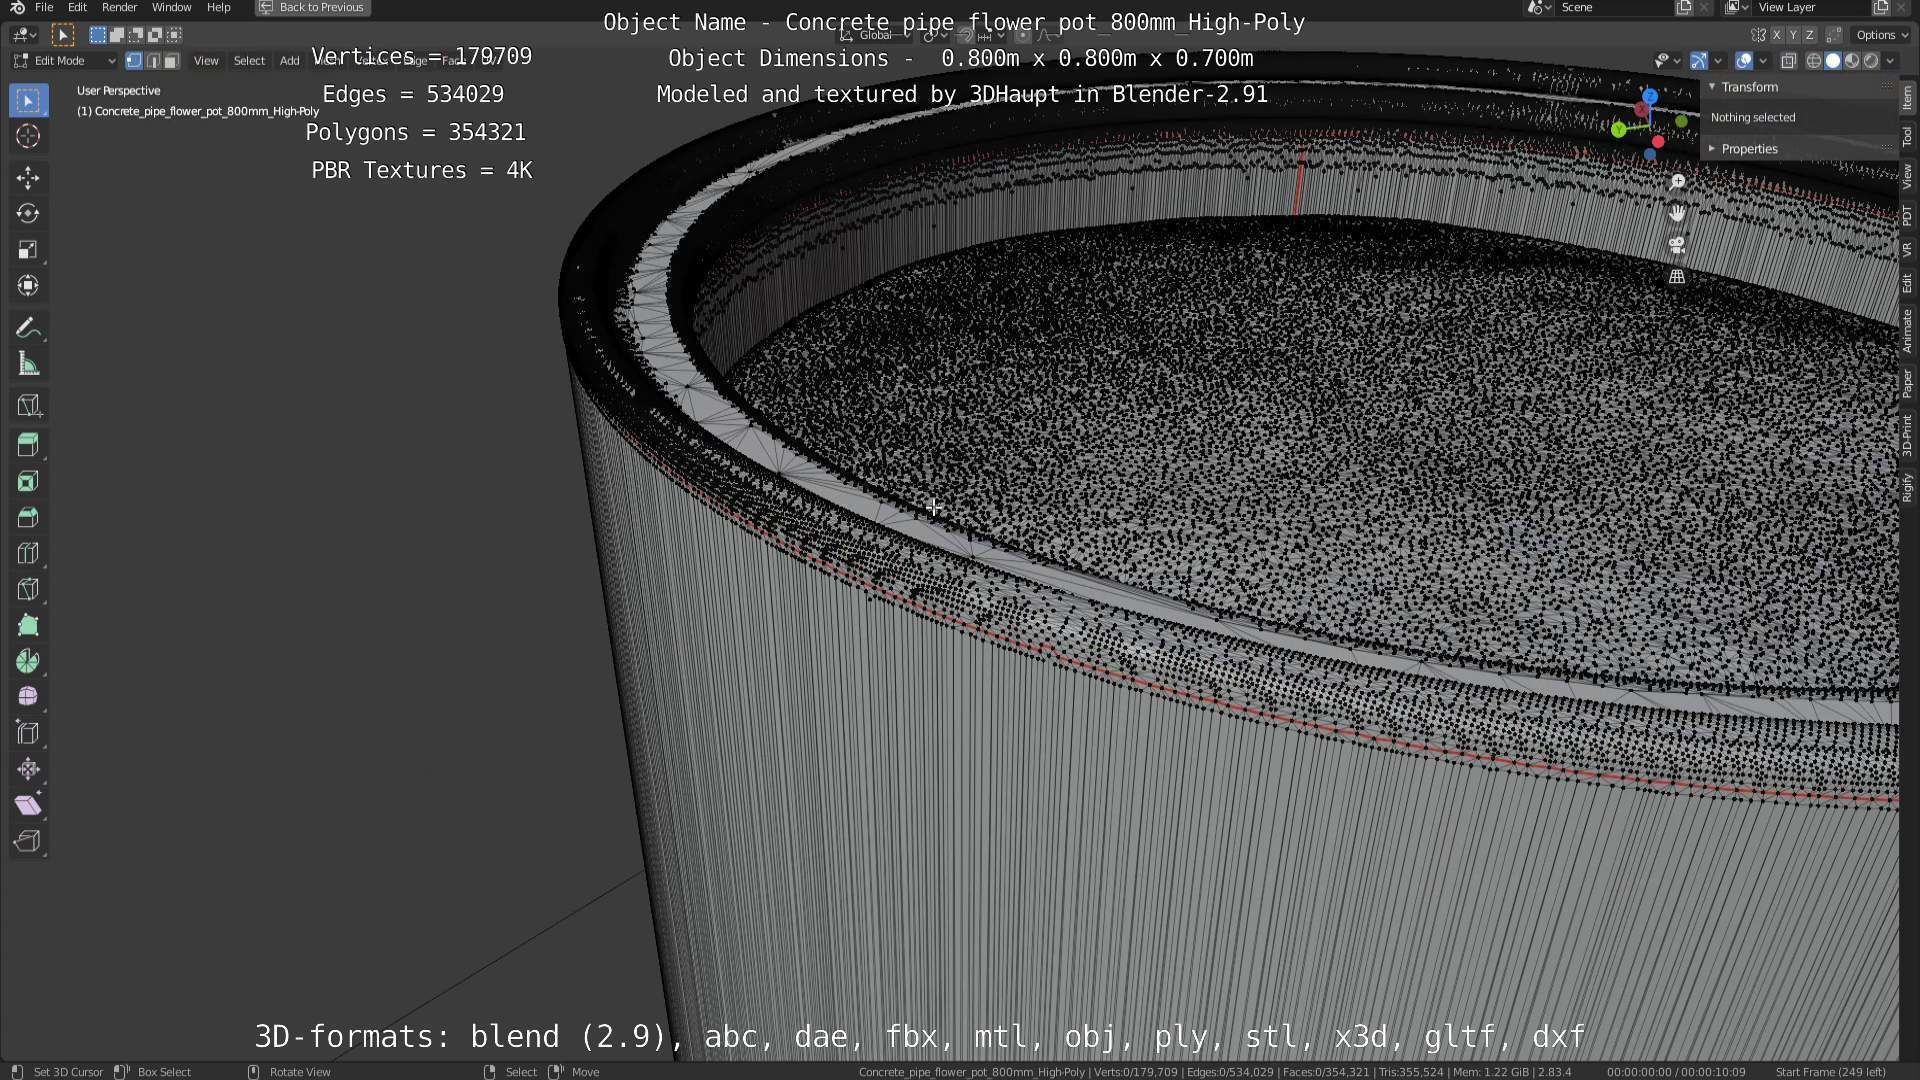Image resolution: width=1920 pixels, height=1080 pixels.
Task: Choose the Rotate tool
Action: pyautogui.click(x=28, y=214)
